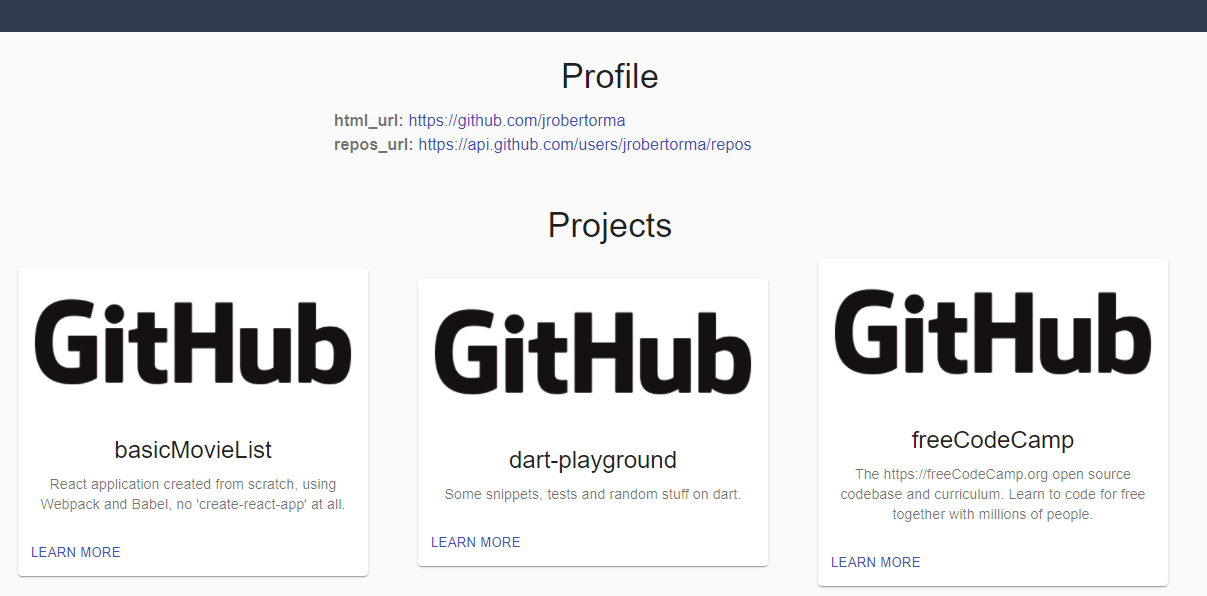Click the GitHub logo on basicMovieList card
The image size is (1207, 596).
coord(193,342)
